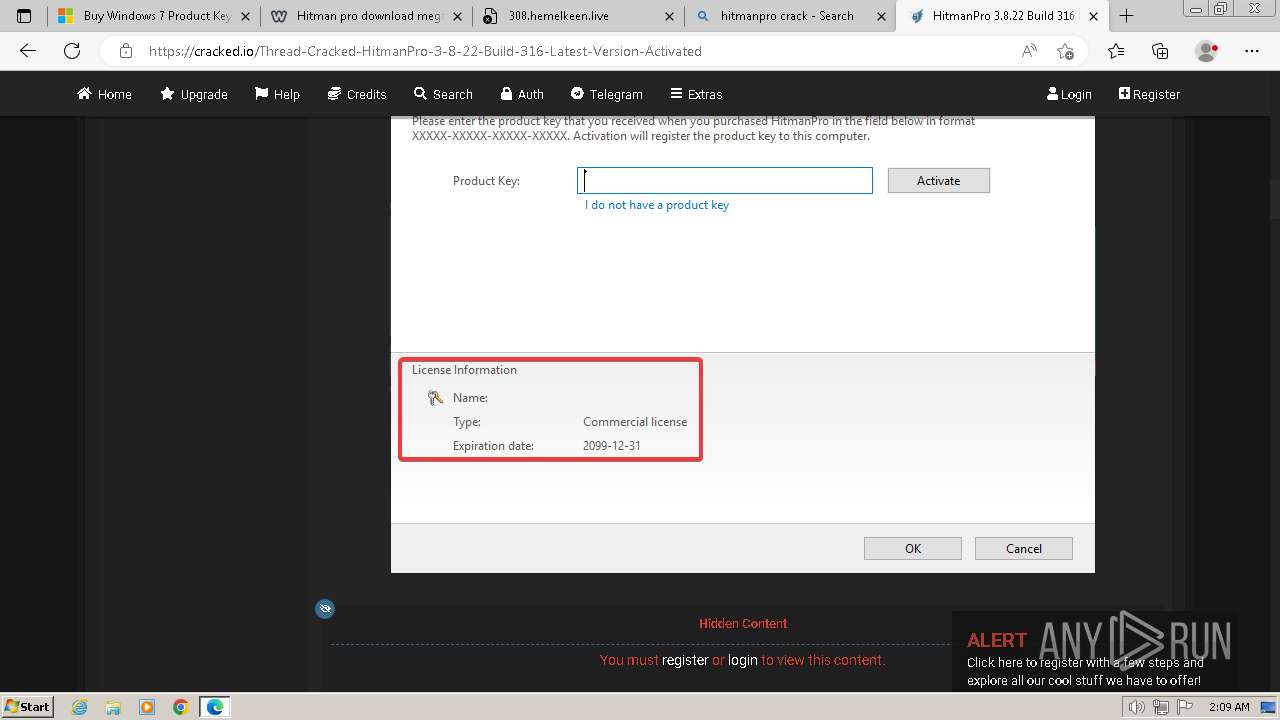Open the Auth page
The image size is (1280, 720).
(x=522, y=94)
